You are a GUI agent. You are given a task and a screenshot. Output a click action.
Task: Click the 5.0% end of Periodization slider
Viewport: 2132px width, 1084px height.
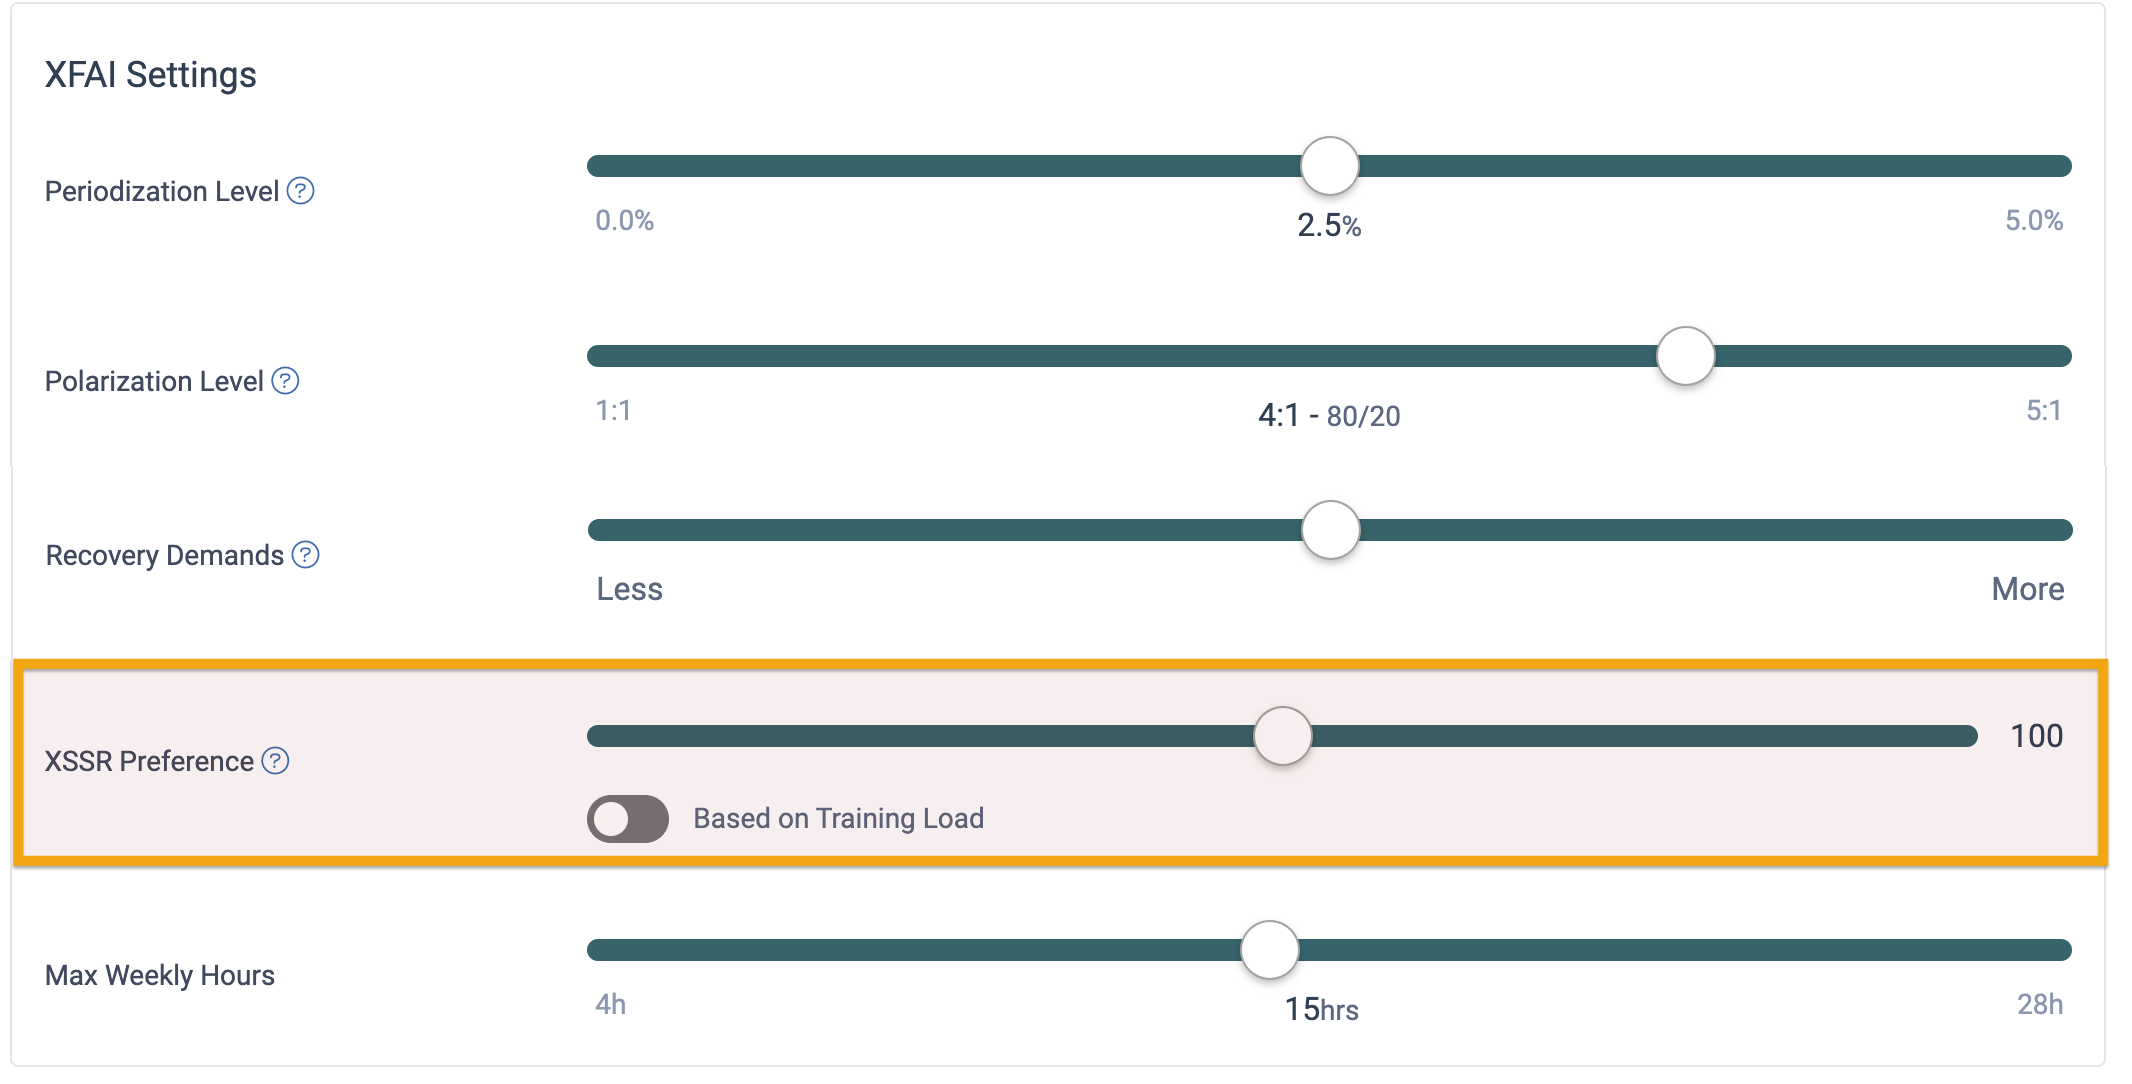(x=2062, y=166)
